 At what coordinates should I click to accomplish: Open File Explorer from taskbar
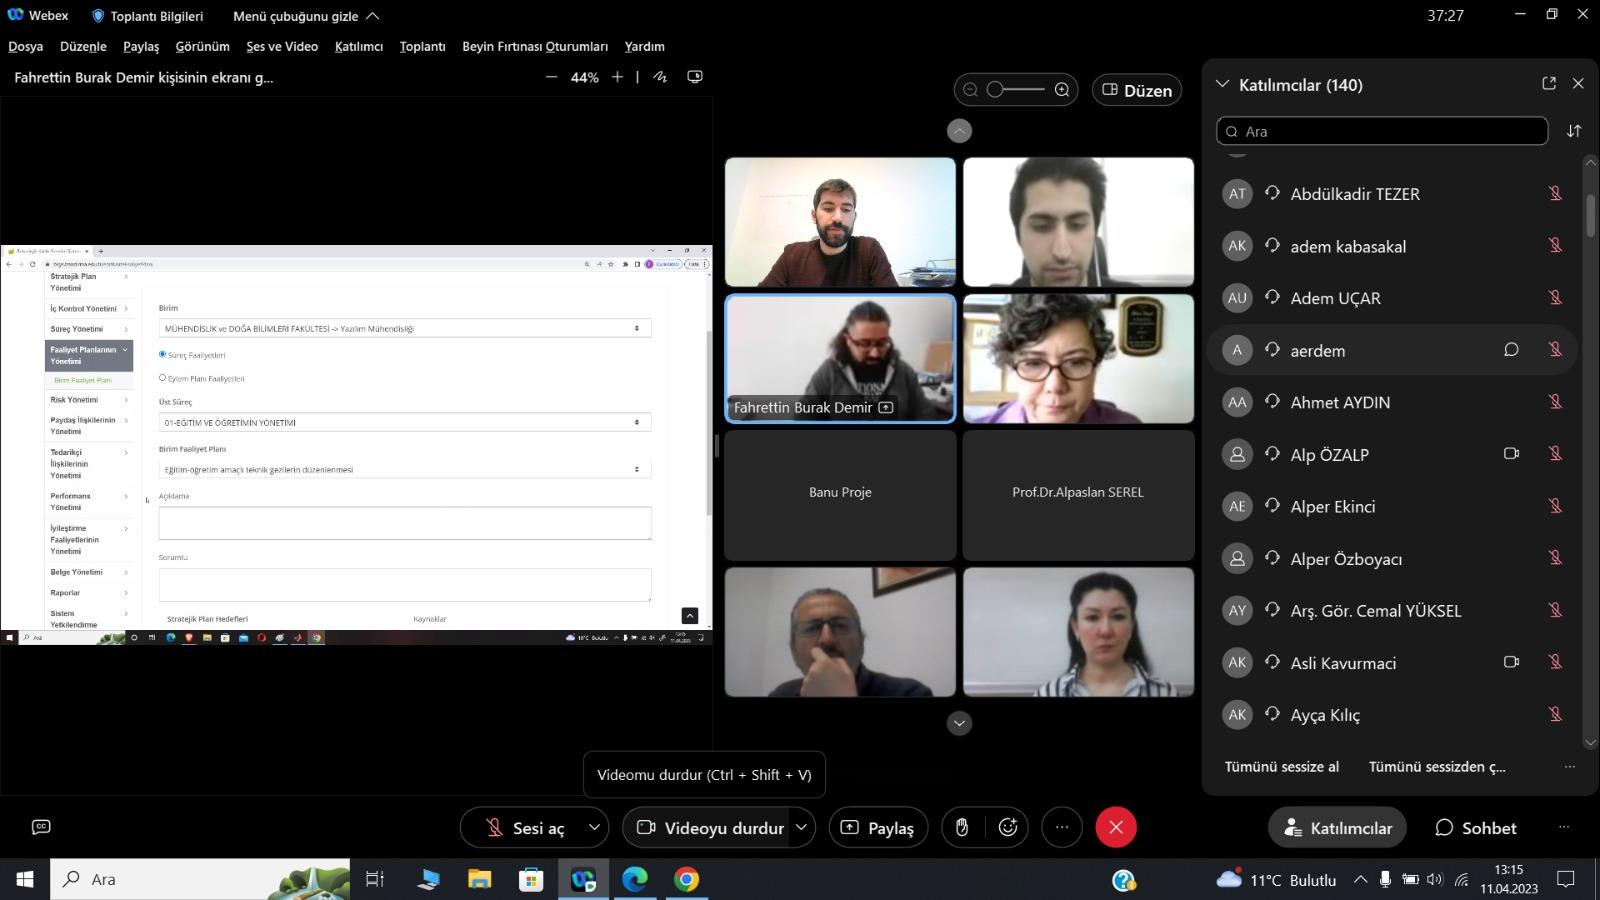click(479, 880)
